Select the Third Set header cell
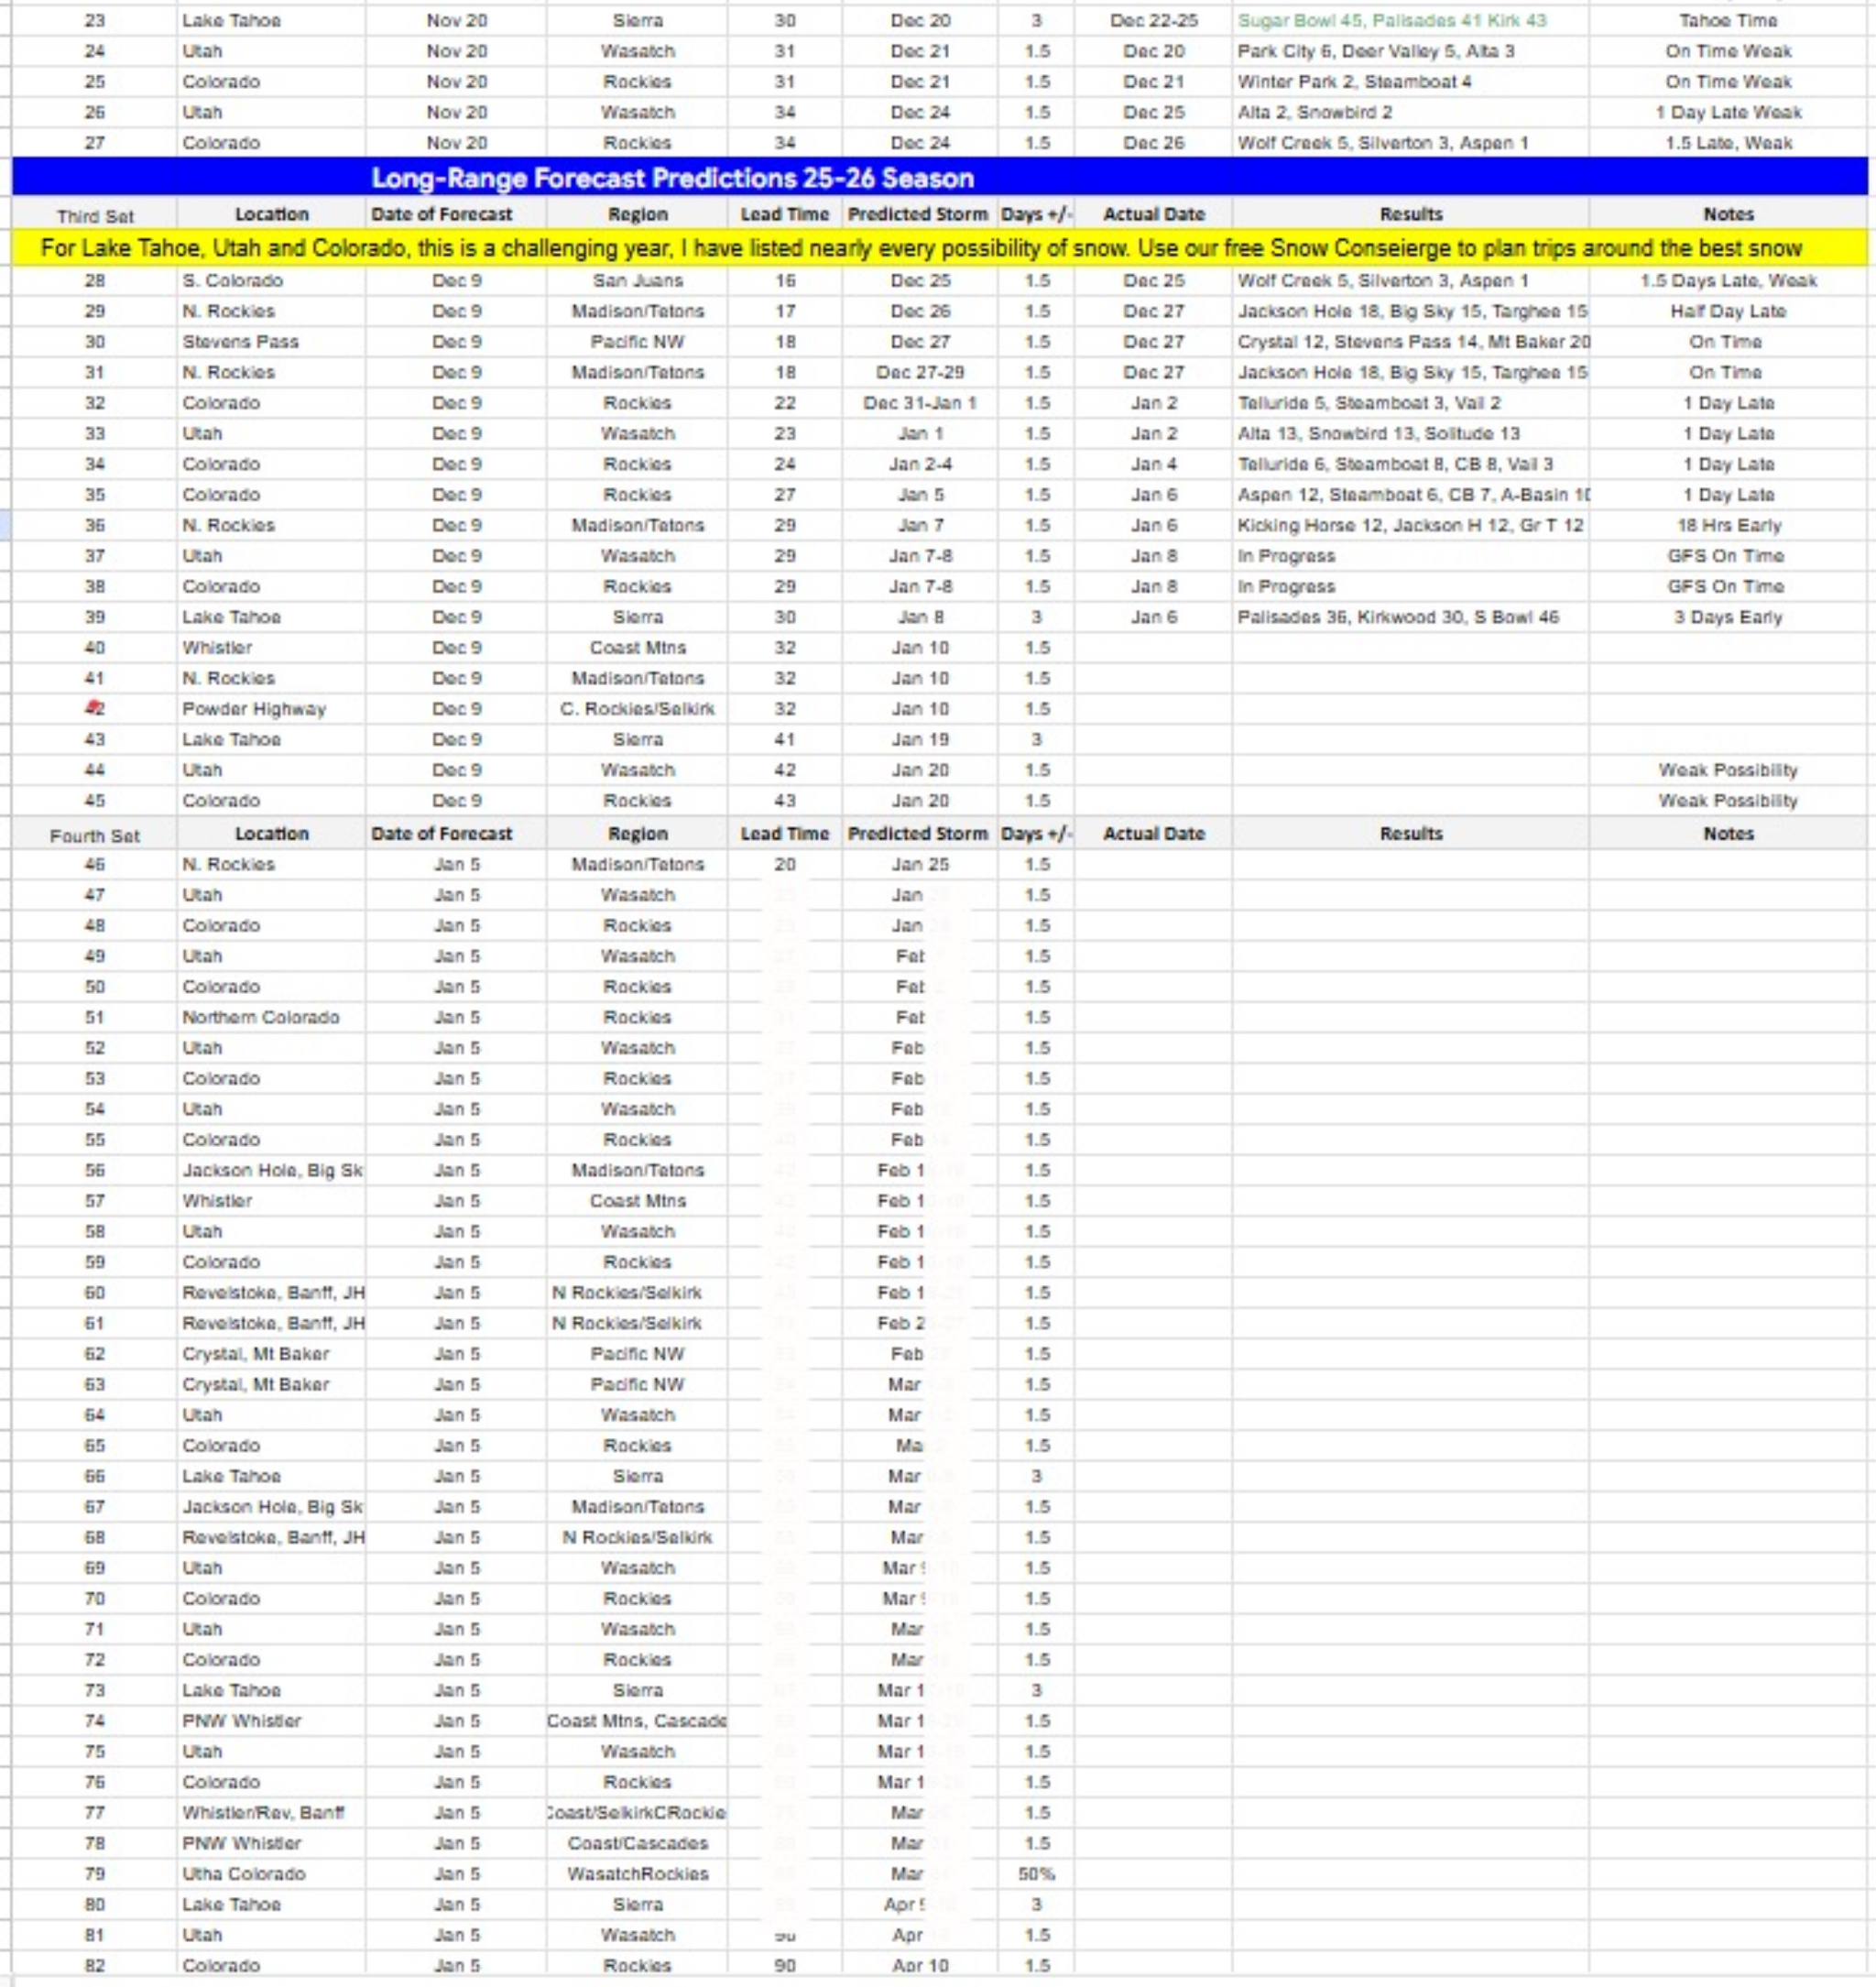 coord(95,215)
